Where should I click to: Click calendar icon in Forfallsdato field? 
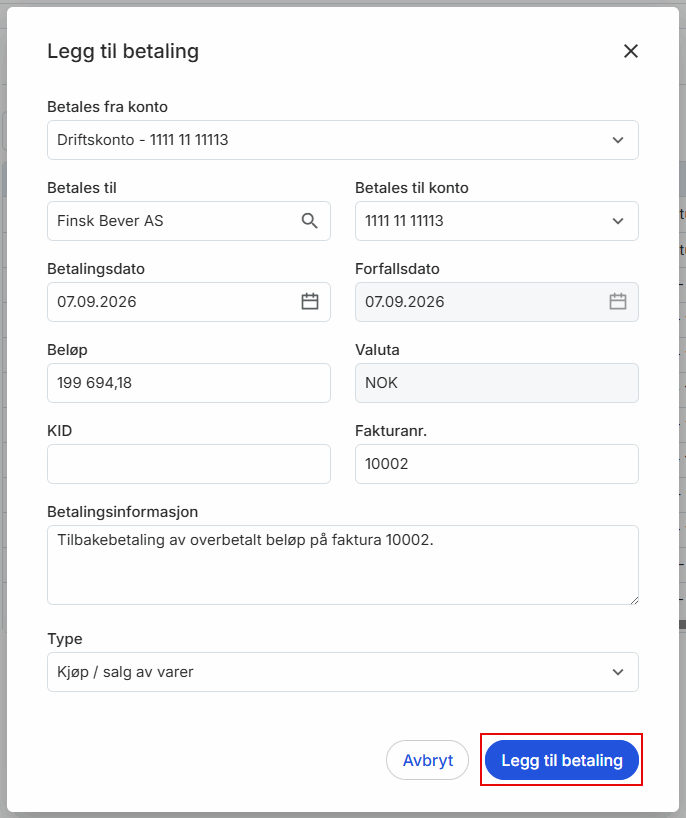(x=618, y=302)
